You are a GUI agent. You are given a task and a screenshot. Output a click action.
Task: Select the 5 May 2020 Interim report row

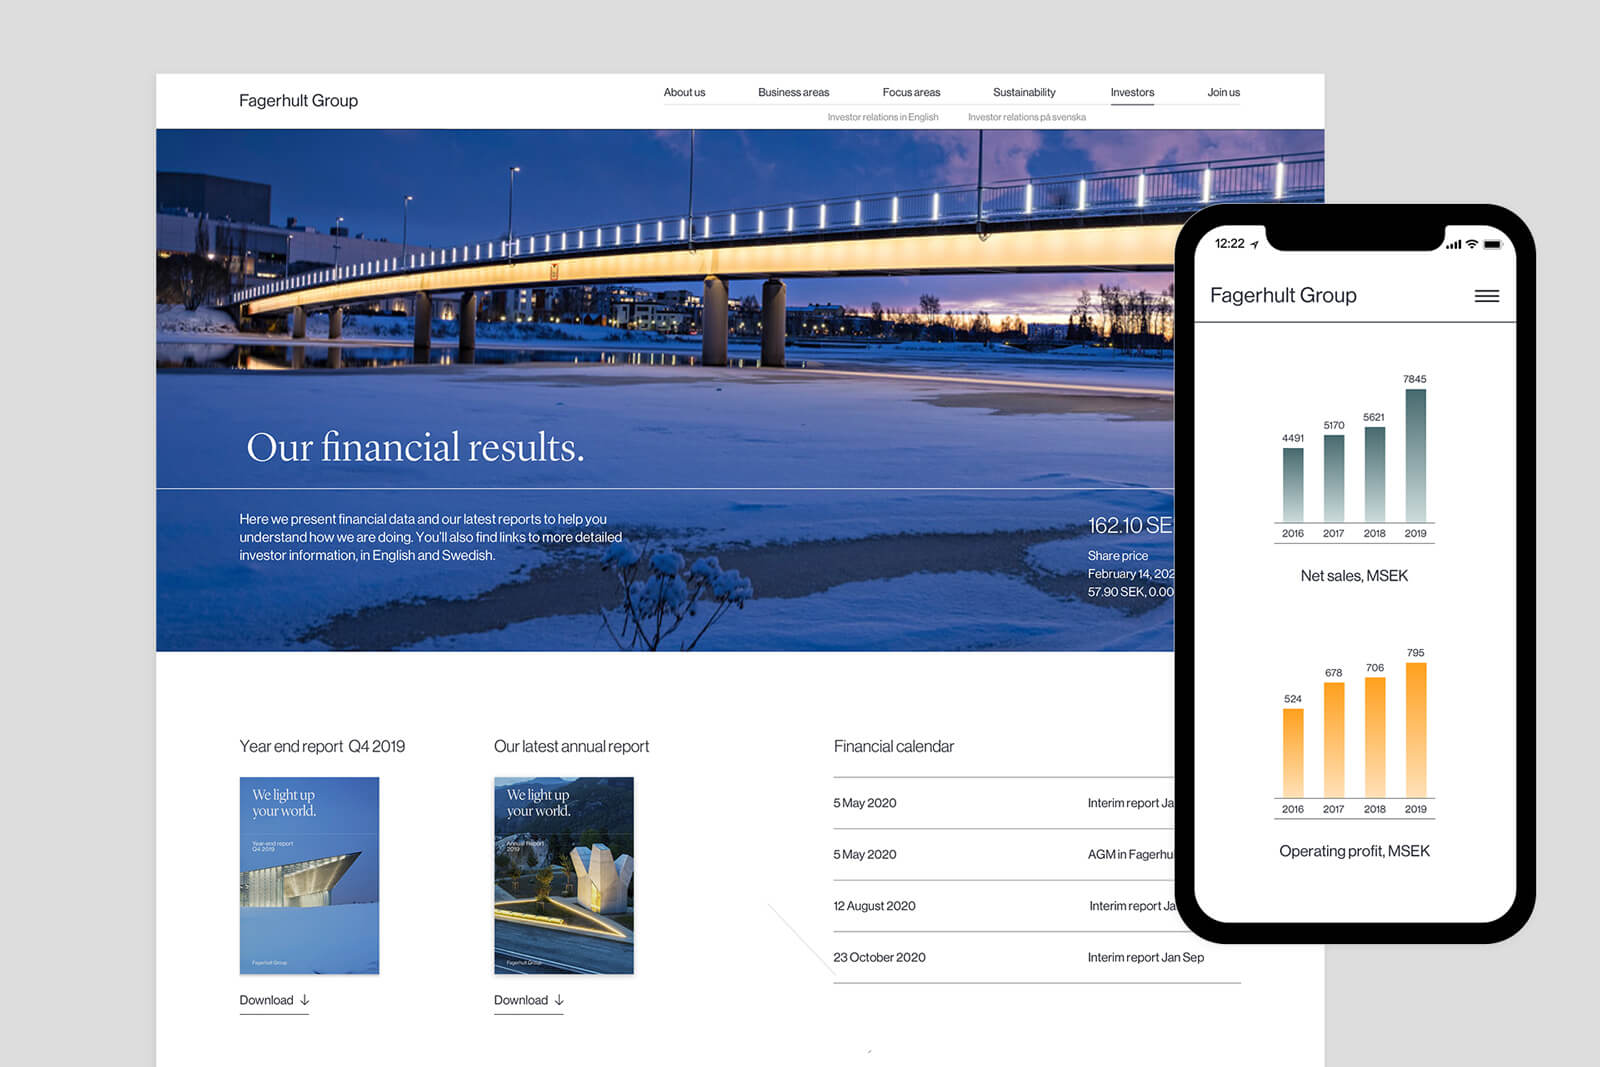(1003, 803)
